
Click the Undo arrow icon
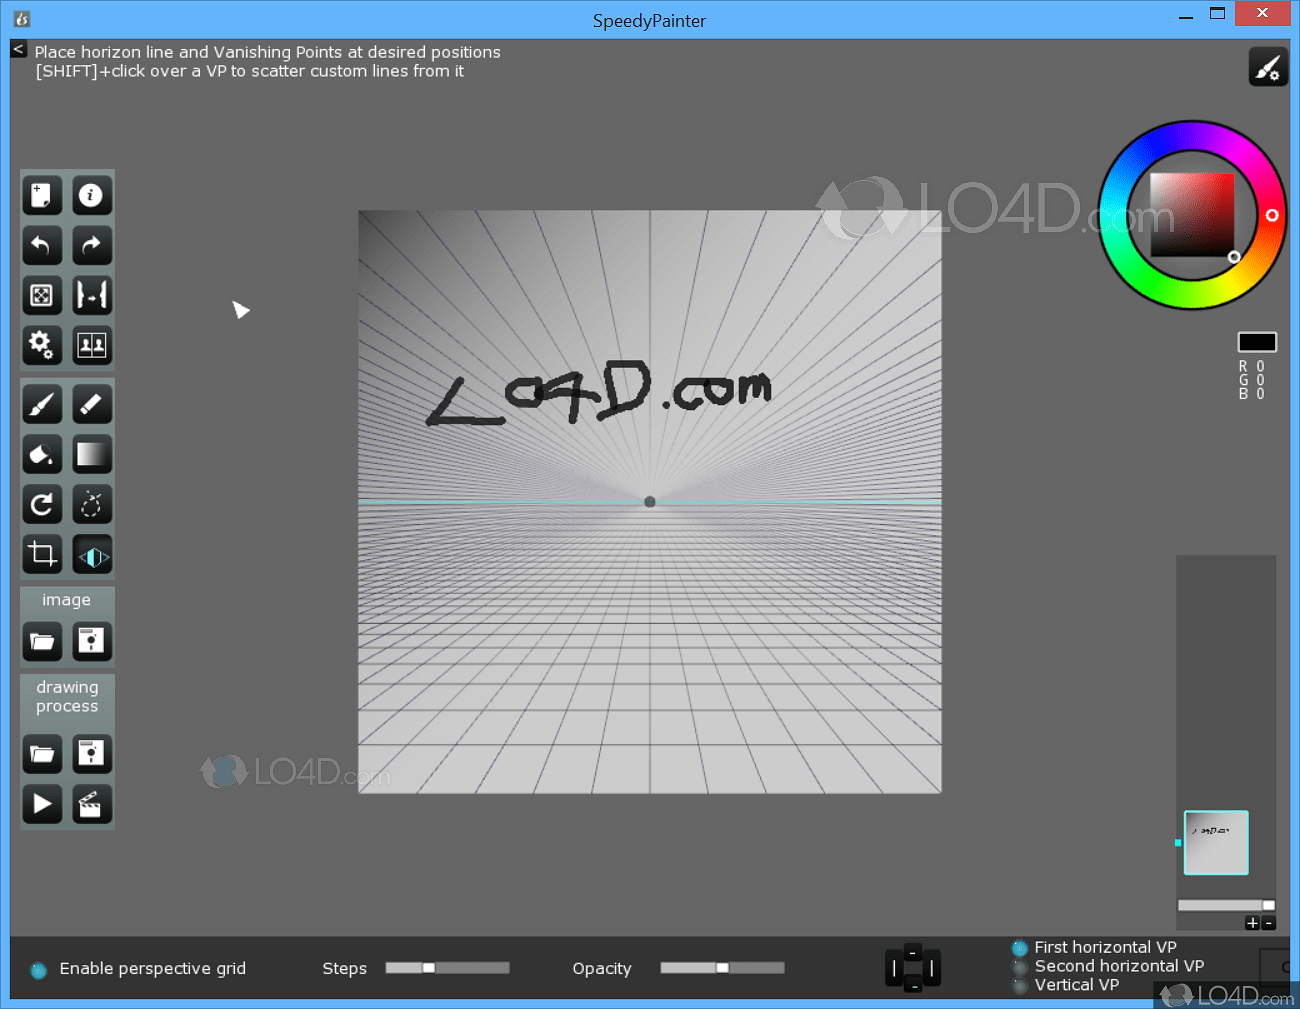pyautogui.click(x=42, y=245)
